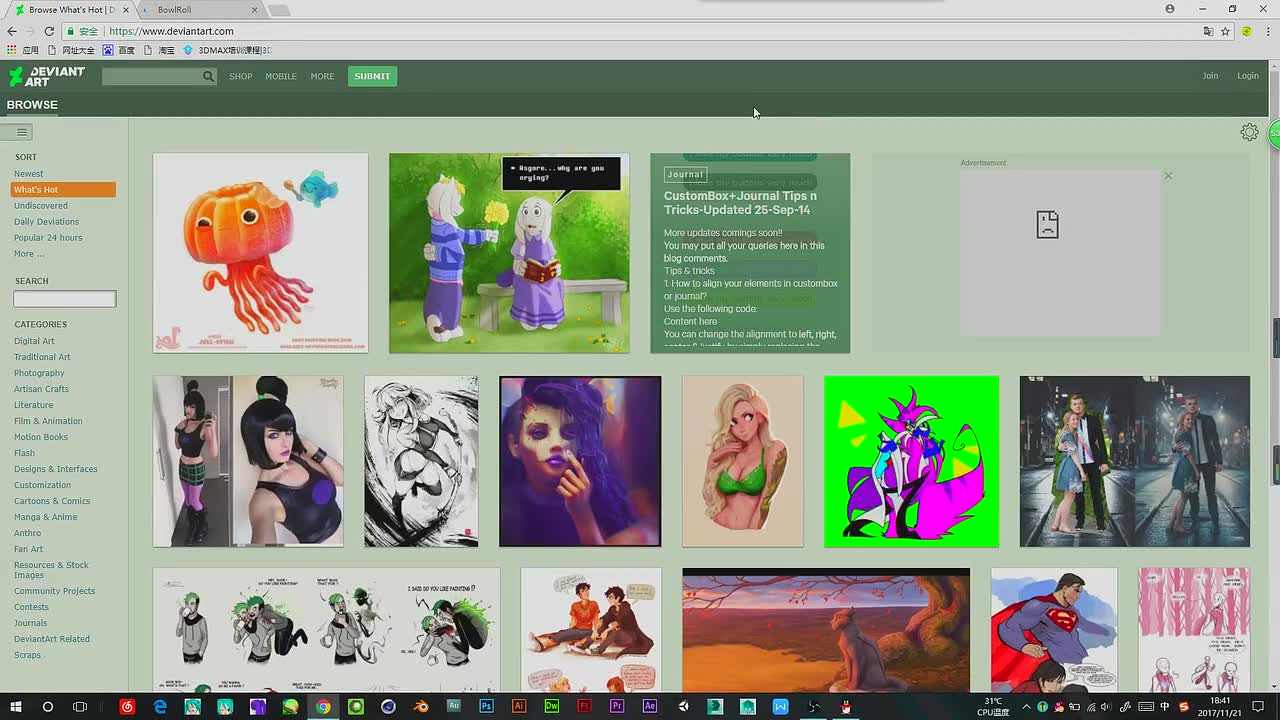Launch Edge from the taskbar
Screen dimensions: 1280x720
160,707
